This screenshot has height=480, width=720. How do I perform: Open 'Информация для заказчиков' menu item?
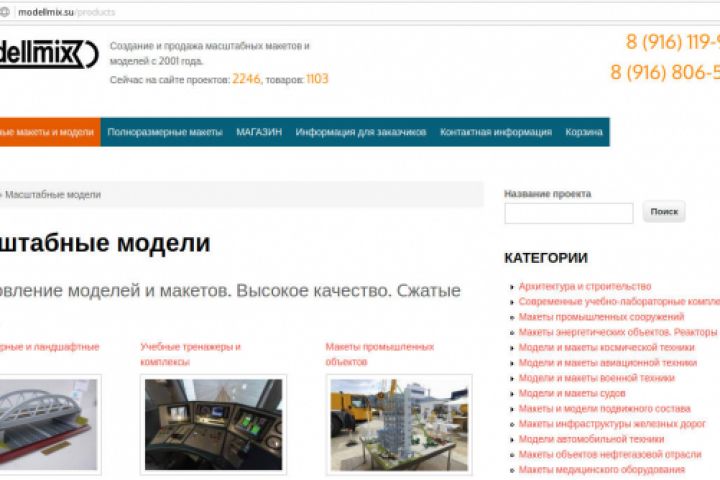point(361,132)
